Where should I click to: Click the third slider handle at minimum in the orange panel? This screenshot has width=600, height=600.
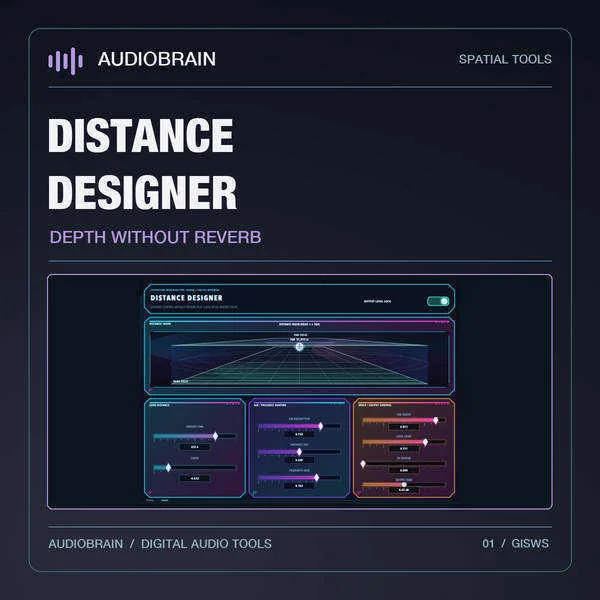[x=363, y=464]
